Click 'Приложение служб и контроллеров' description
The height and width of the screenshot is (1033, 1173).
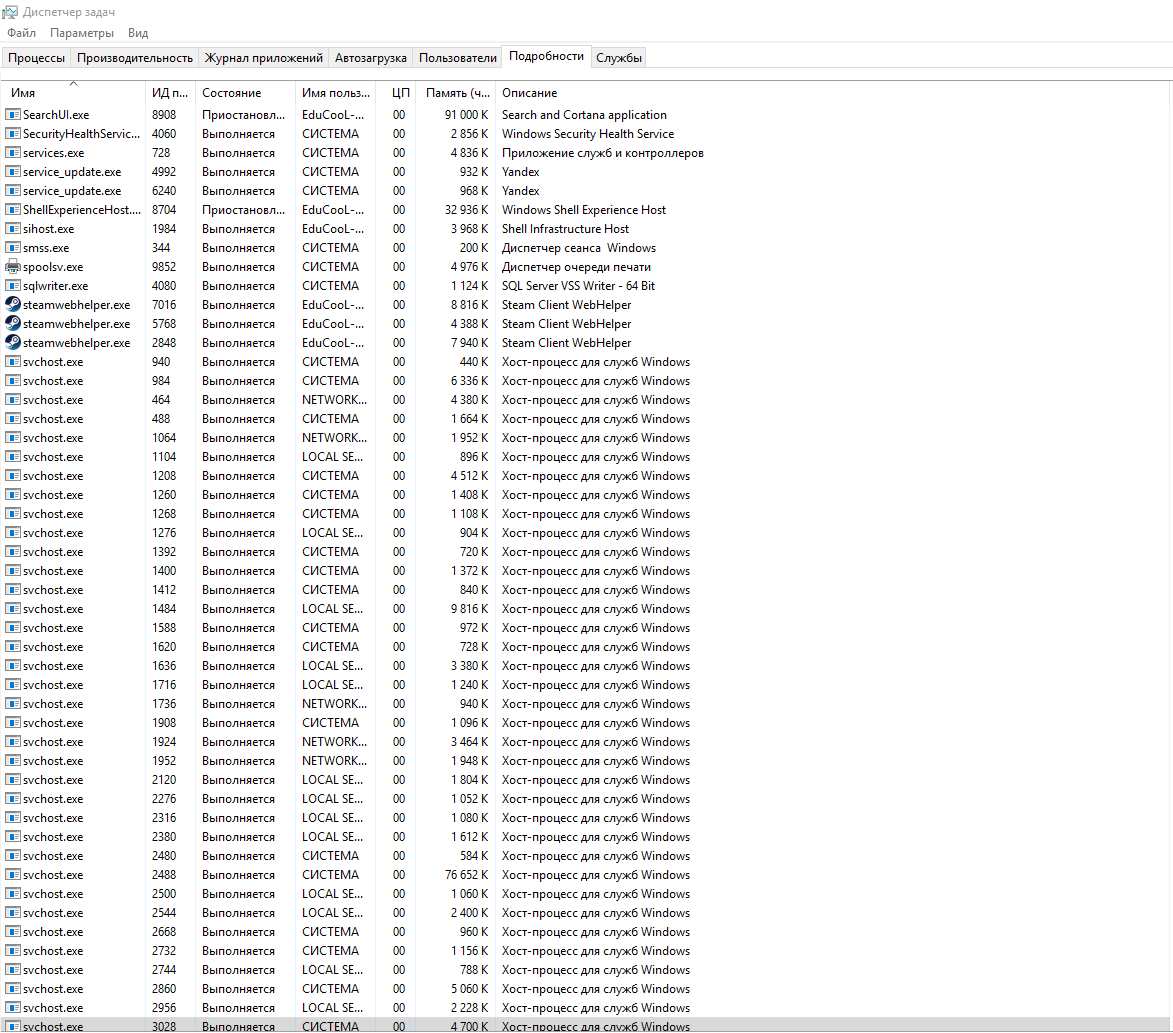click(602, 153)
